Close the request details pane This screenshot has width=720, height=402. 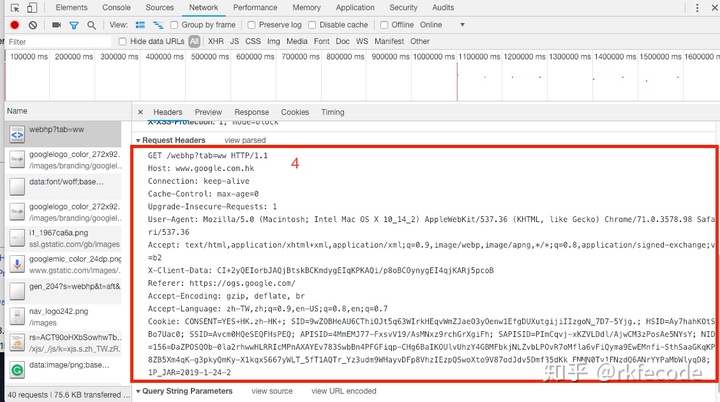click(x=140, y=112)
